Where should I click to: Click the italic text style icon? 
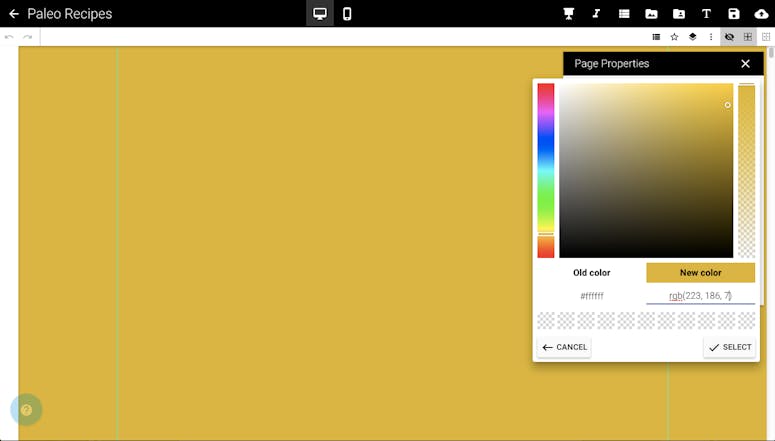point(596,14)
